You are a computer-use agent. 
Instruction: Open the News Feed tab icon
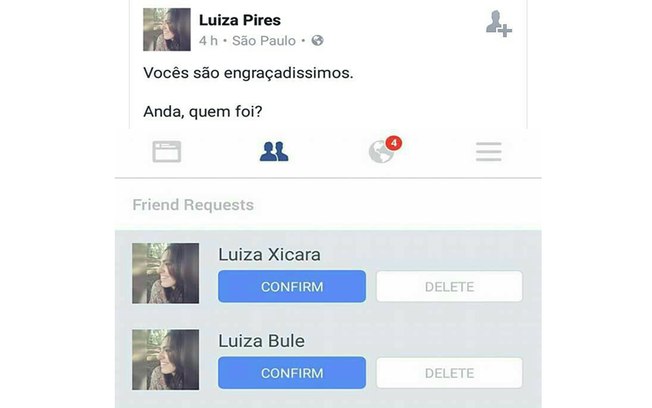(x=167, y=151)
